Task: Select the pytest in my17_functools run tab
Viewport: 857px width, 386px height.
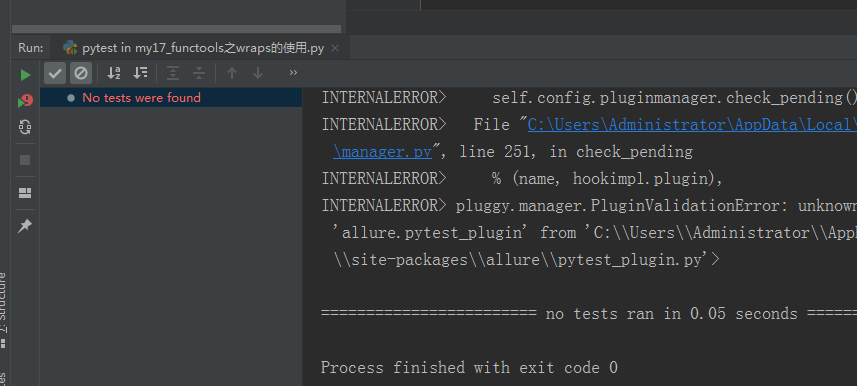Action: (x=193, y=48)
